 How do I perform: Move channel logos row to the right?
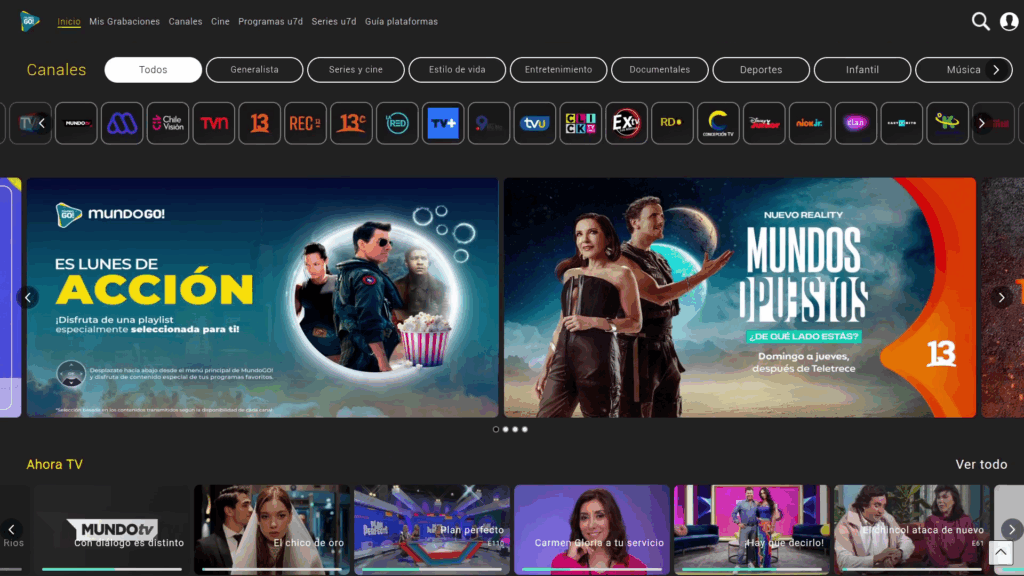point(981,123)
